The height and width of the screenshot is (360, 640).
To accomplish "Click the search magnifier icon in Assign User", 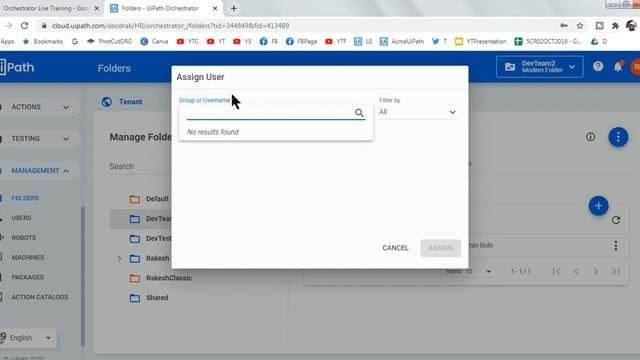I will coord(359,113).
